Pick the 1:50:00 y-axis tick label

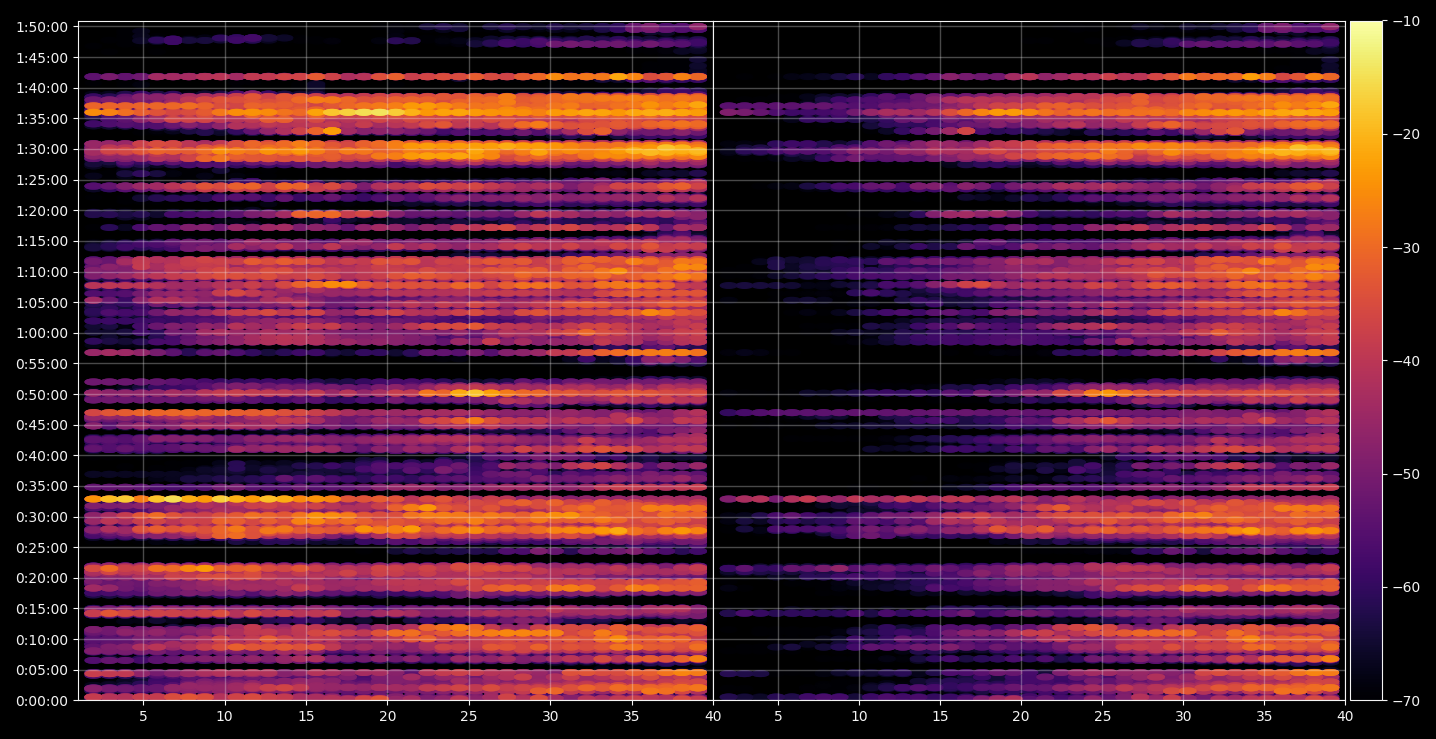click(x=42, y=27)
